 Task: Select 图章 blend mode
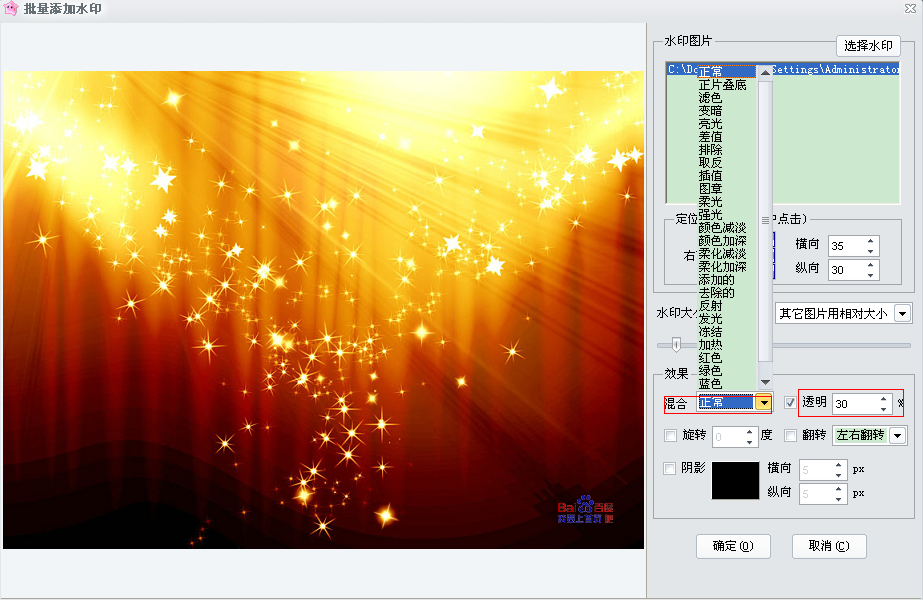[x=710, y=188]
